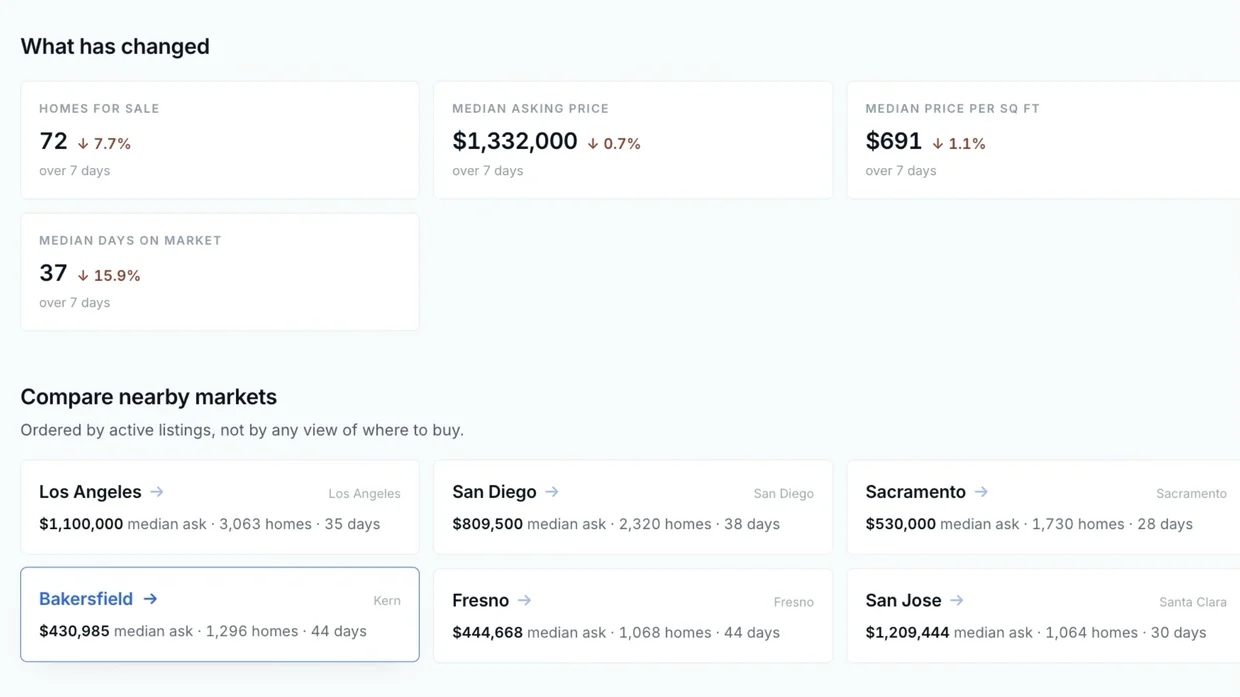Click the 'What has changed' heading

[x=115, y=47]
